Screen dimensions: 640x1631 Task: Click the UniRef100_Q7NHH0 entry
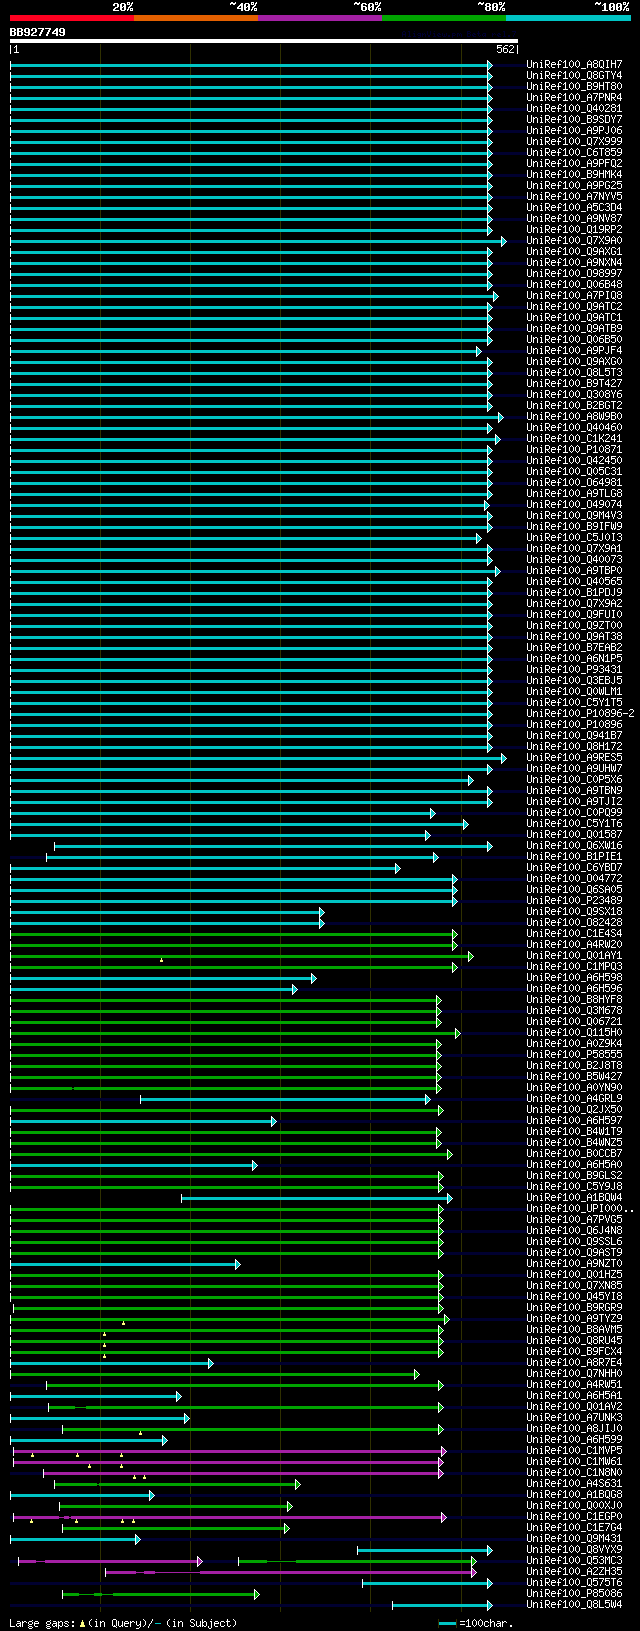574,1374
